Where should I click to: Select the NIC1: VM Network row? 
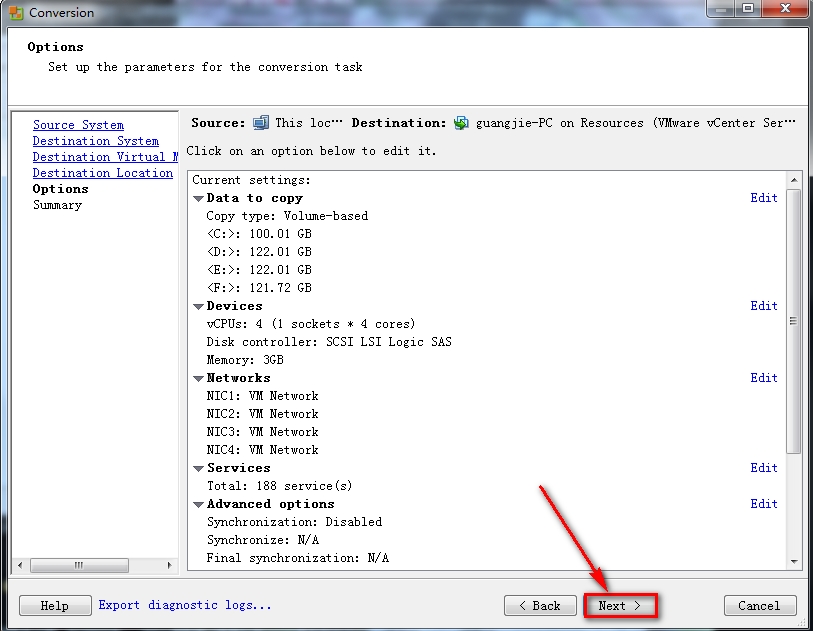pos(262,396)
